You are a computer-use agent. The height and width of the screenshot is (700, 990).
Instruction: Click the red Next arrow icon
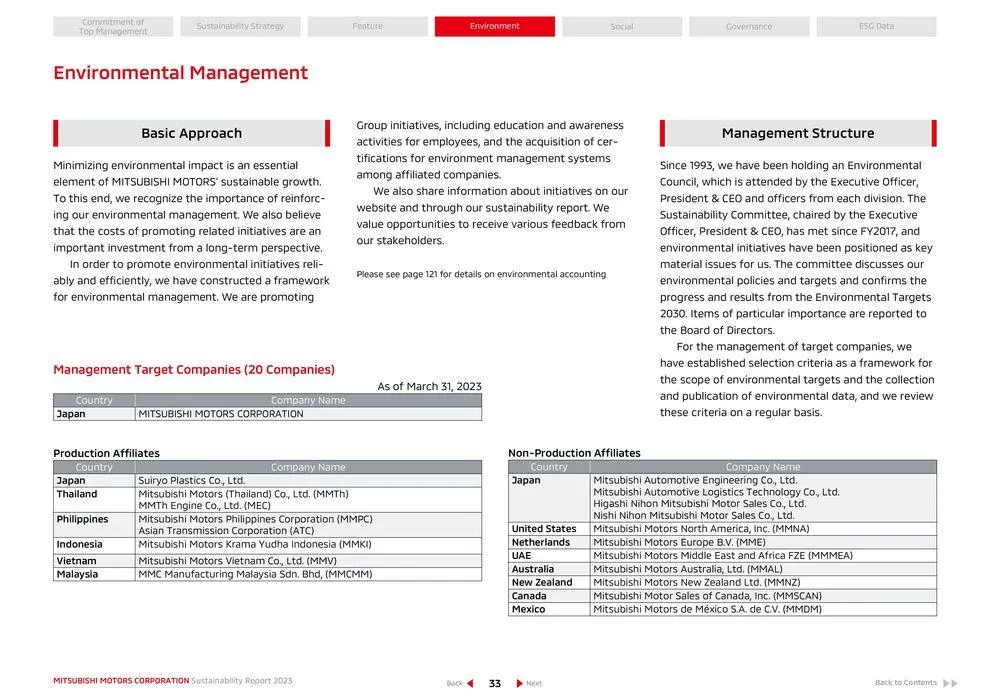pyautogui.click(x=519, y=683)
